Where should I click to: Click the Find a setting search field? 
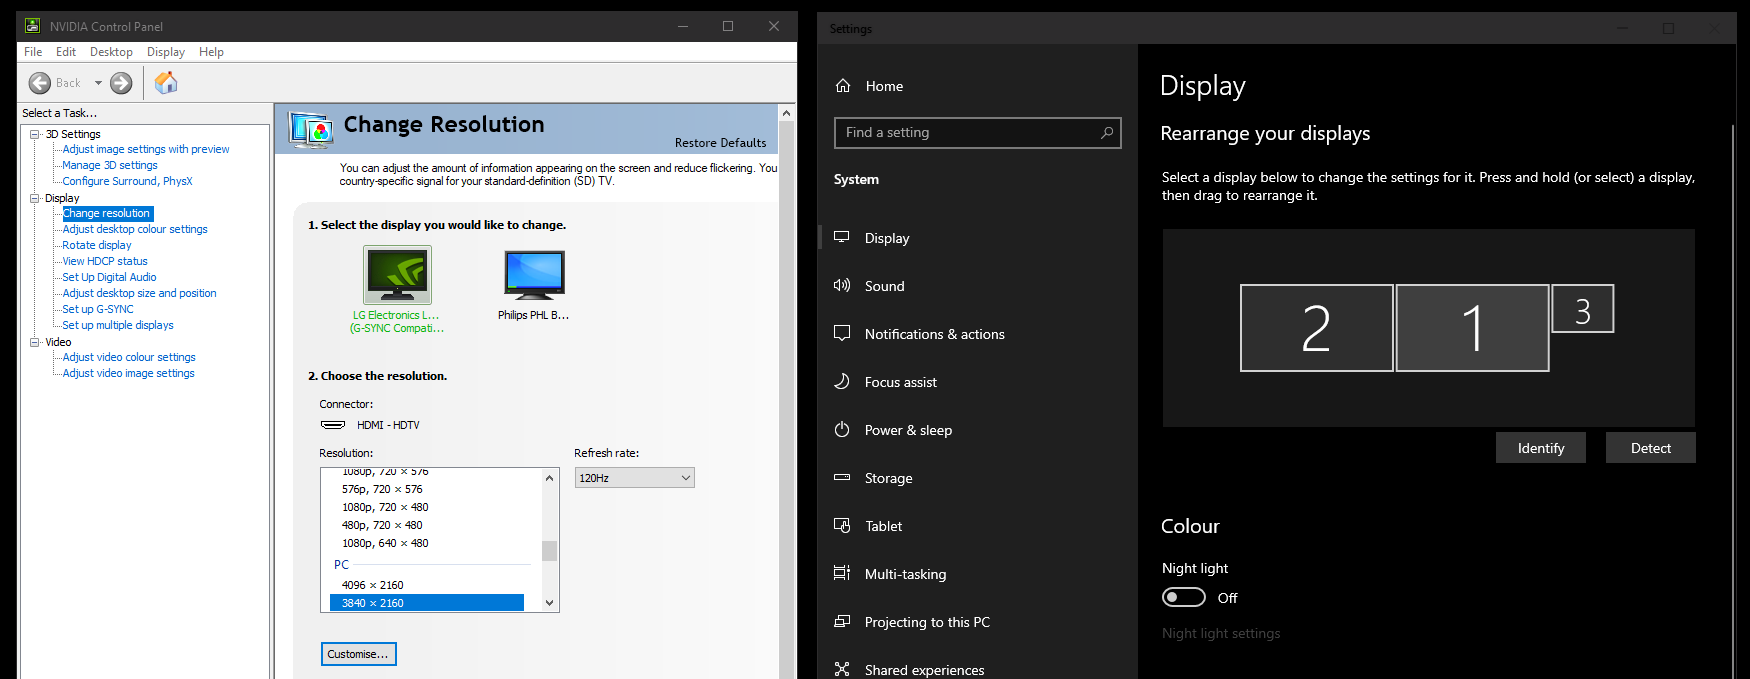tap(977, 132)
